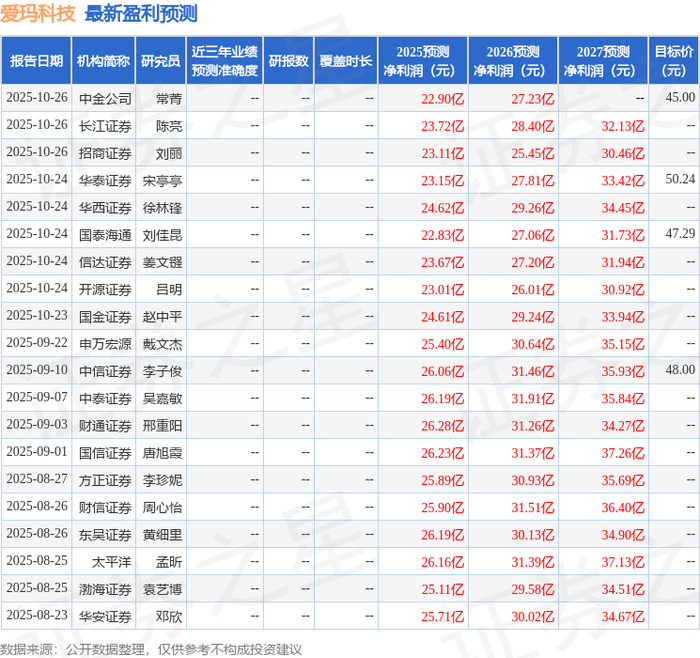700x658 pixels.
Task: Click analyst name 刘丽
Action: pyautogui.click(x=169, y=154)
